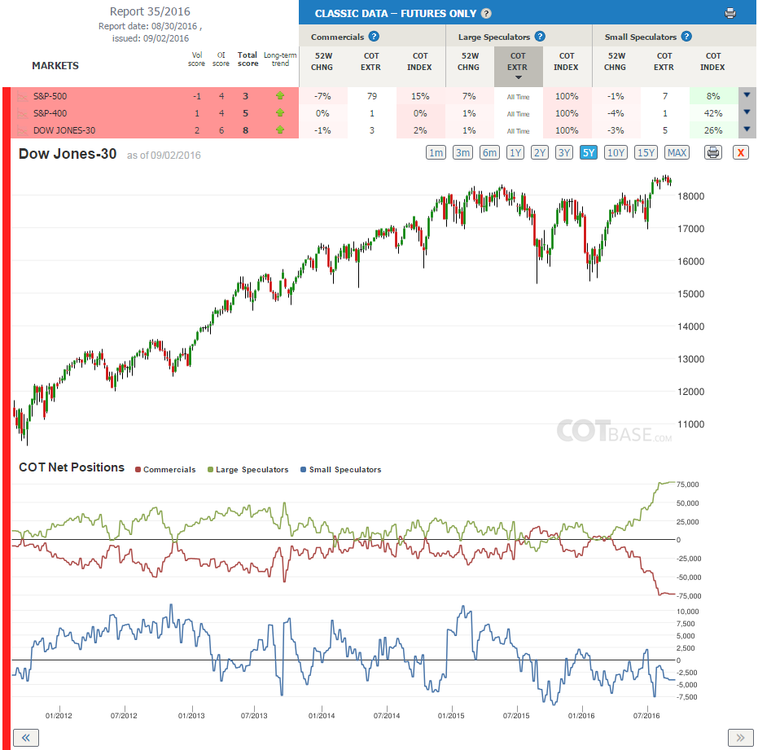The height and width of the screenshot is (750, 758).
Task: Sort by Small Speculators COT EXTR column
Action: (664, 61)
